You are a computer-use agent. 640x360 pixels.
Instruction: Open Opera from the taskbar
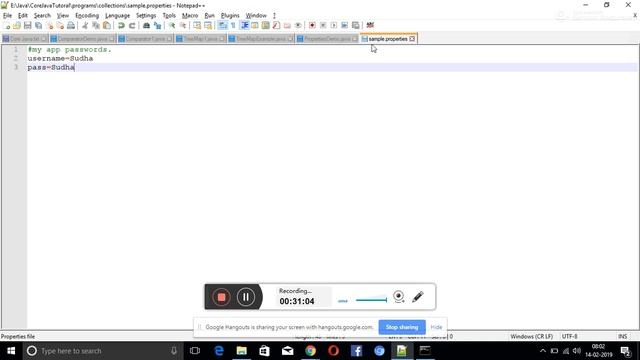tap(333, 351)
